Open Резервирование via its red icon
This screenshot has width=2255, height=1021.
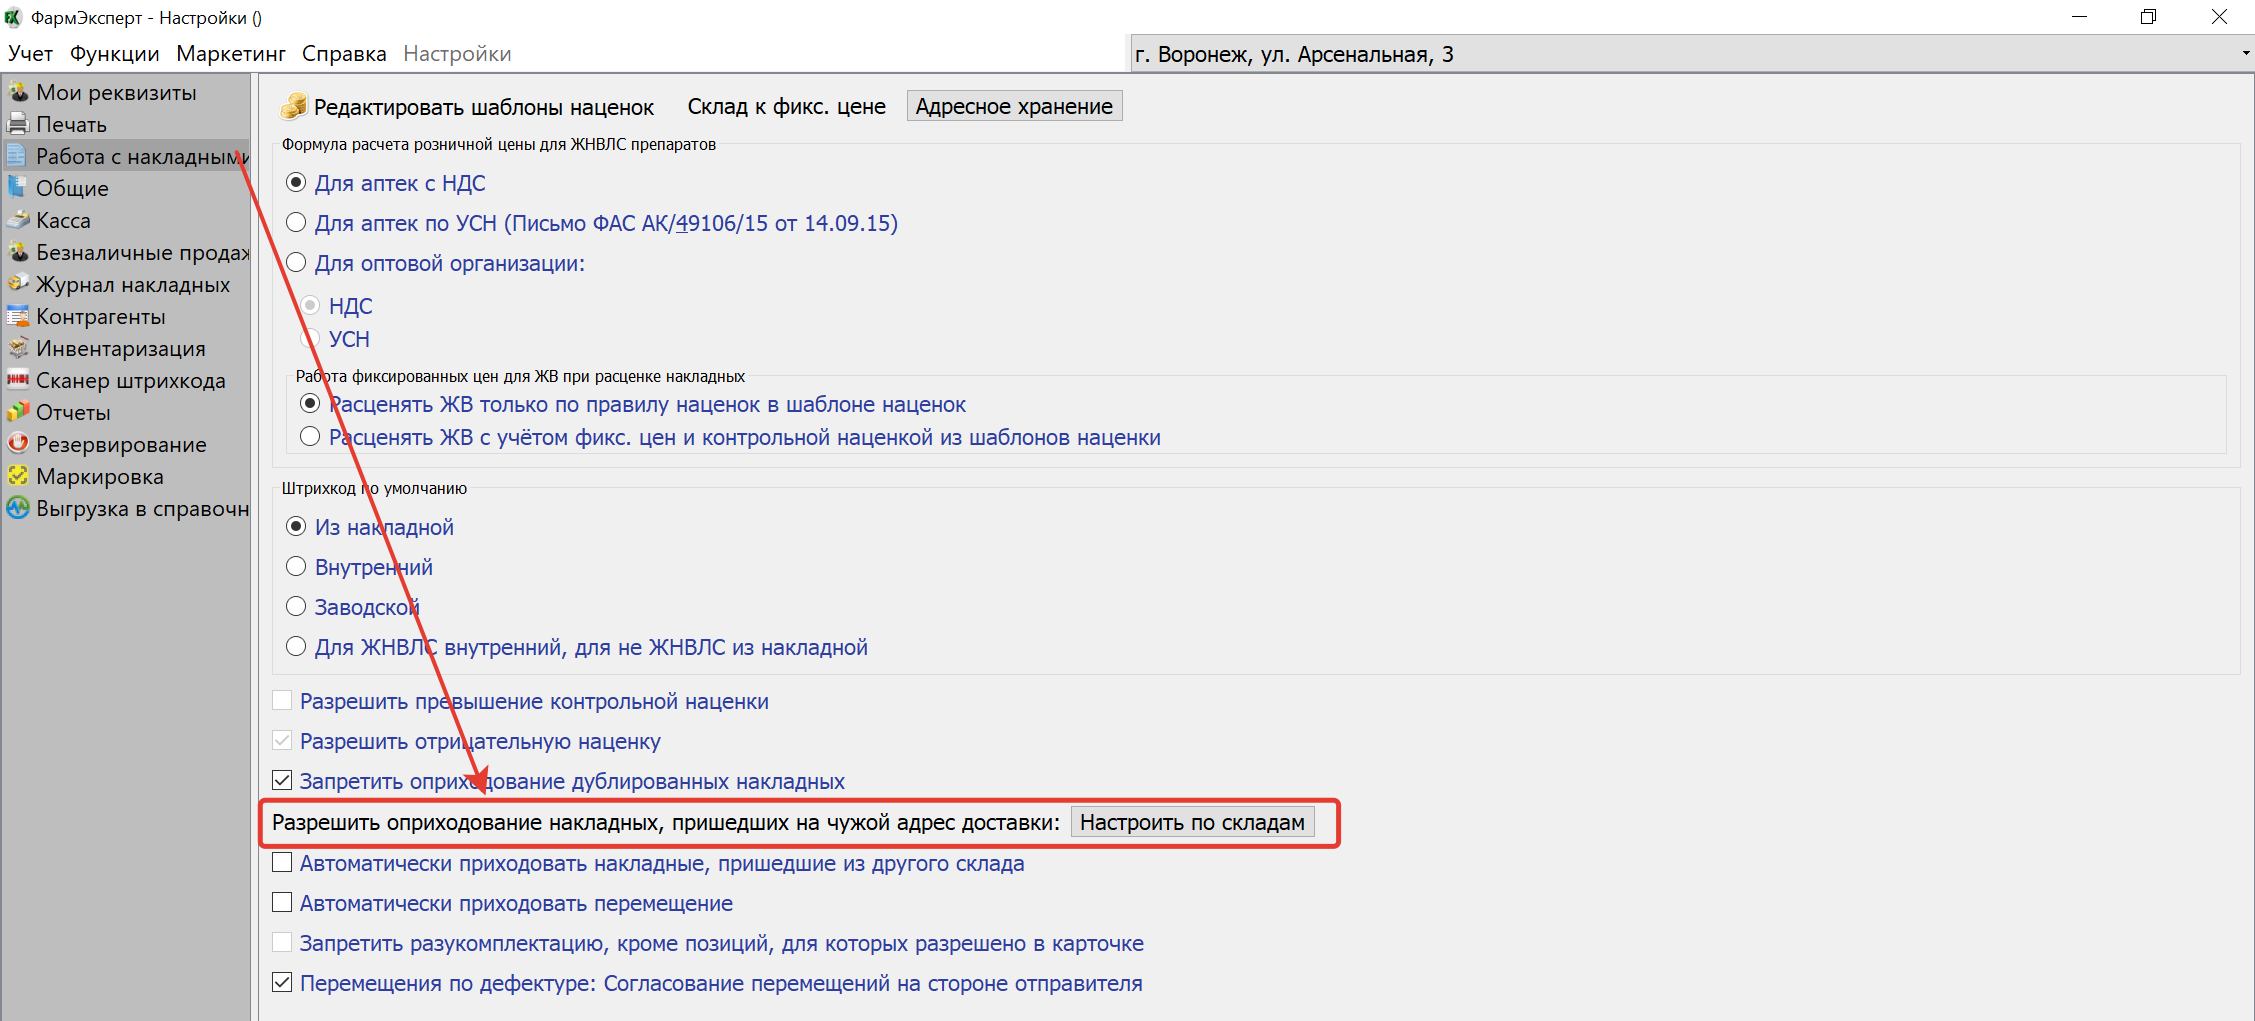[18, 444]
